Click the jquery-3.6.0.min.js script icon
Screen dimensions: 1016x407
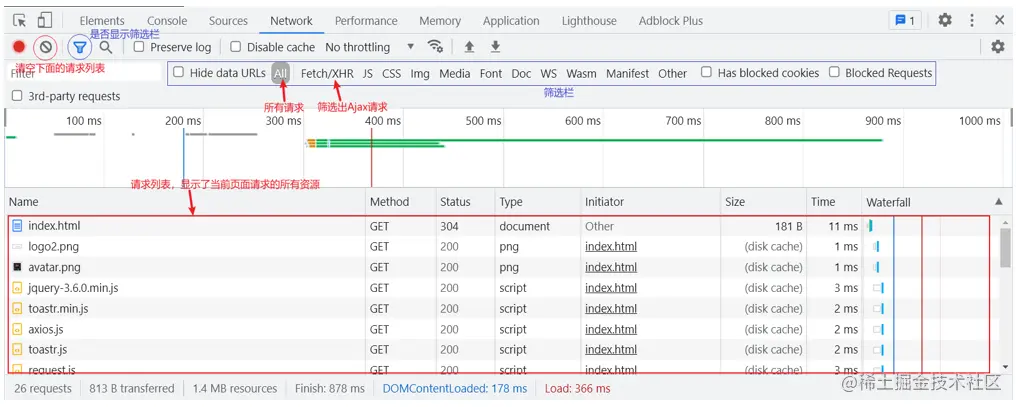coord(17,288)
